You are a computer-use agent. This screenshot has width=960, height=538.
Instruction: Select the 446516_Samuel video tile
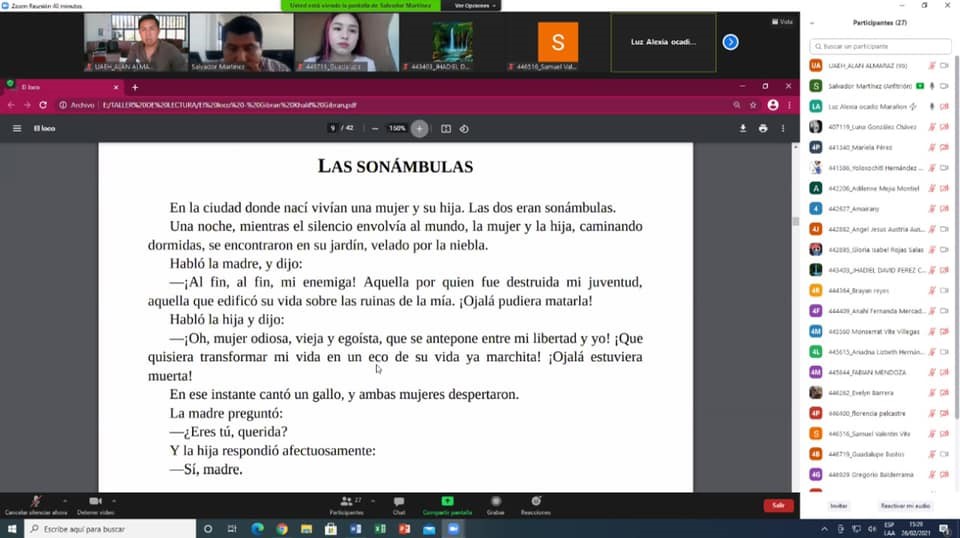558,42
